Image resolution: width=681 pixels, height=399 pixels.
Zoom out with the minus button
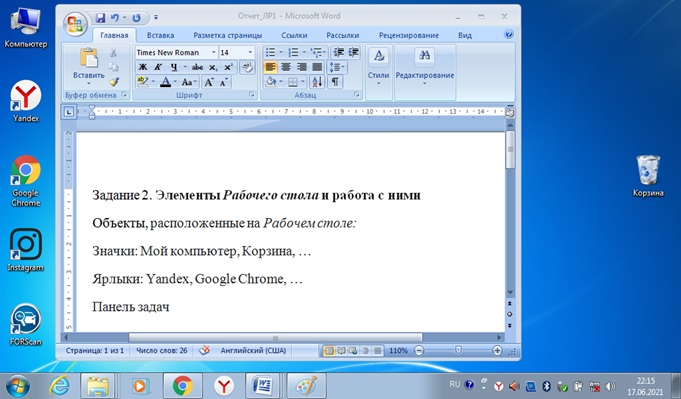(x=419, y=350)
